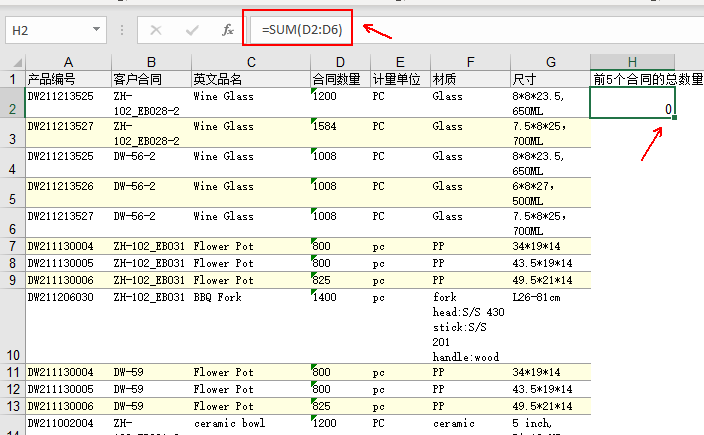Click Flower Pot cell in row 7
The image size is (704, 435).
pos(251,246)
